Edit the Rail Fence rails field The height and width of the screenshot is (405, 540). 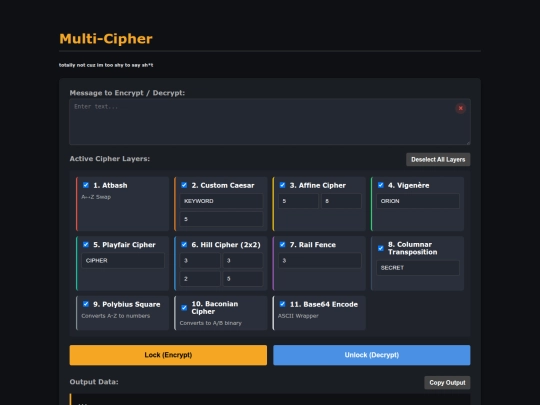[x=320, y=261]
